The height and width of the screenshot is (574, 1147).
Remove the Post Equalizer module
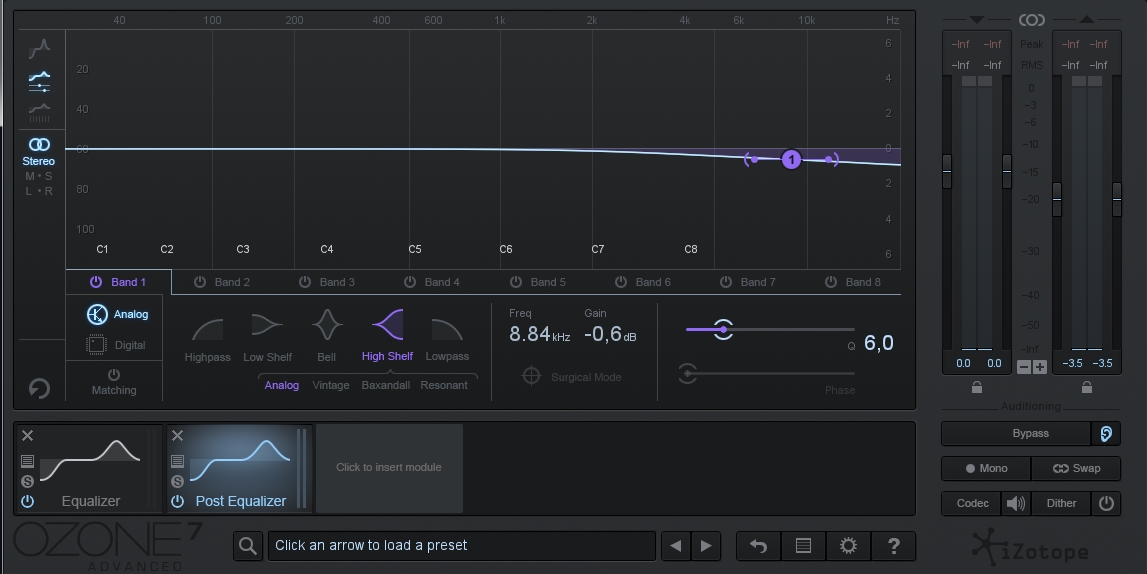point(177,435)
